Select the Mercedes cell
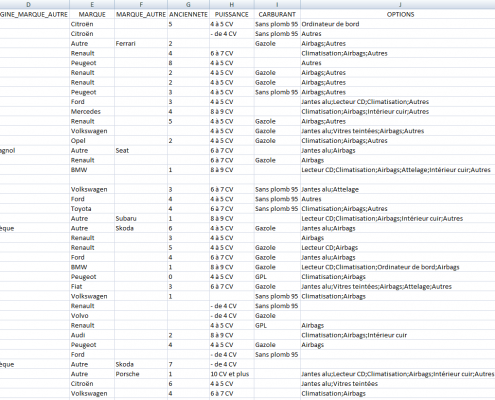This screenshot has height=400, width=495. 92,112
